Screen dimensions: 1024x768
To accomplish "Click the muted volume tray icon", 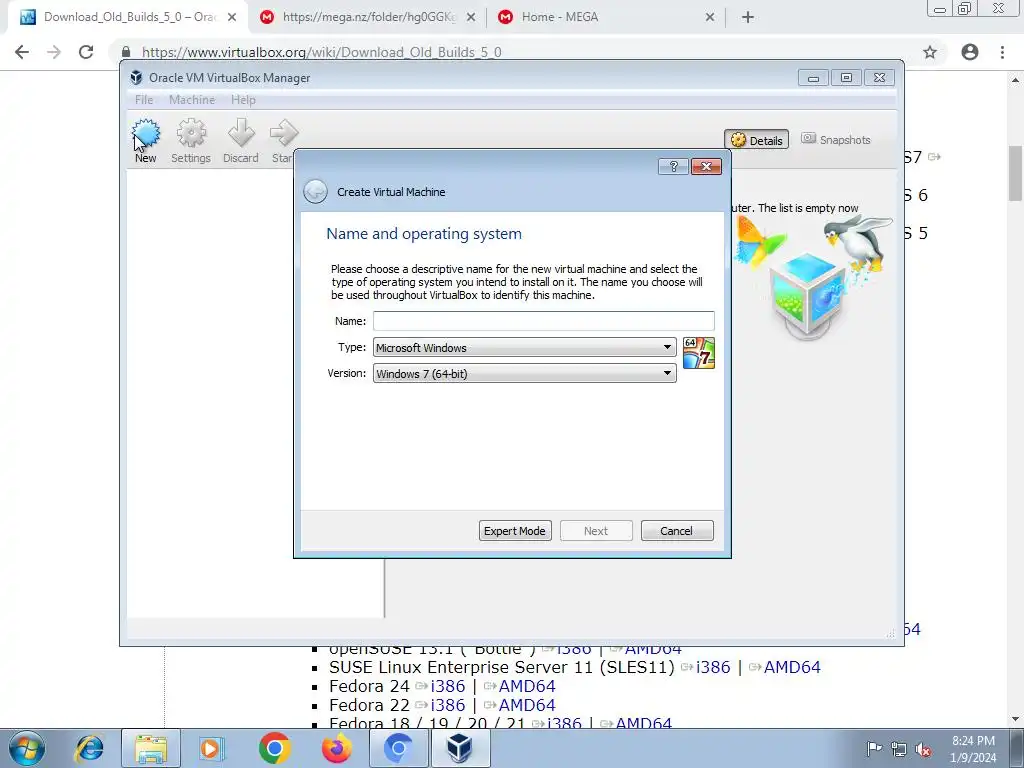I will click(923, 750).
